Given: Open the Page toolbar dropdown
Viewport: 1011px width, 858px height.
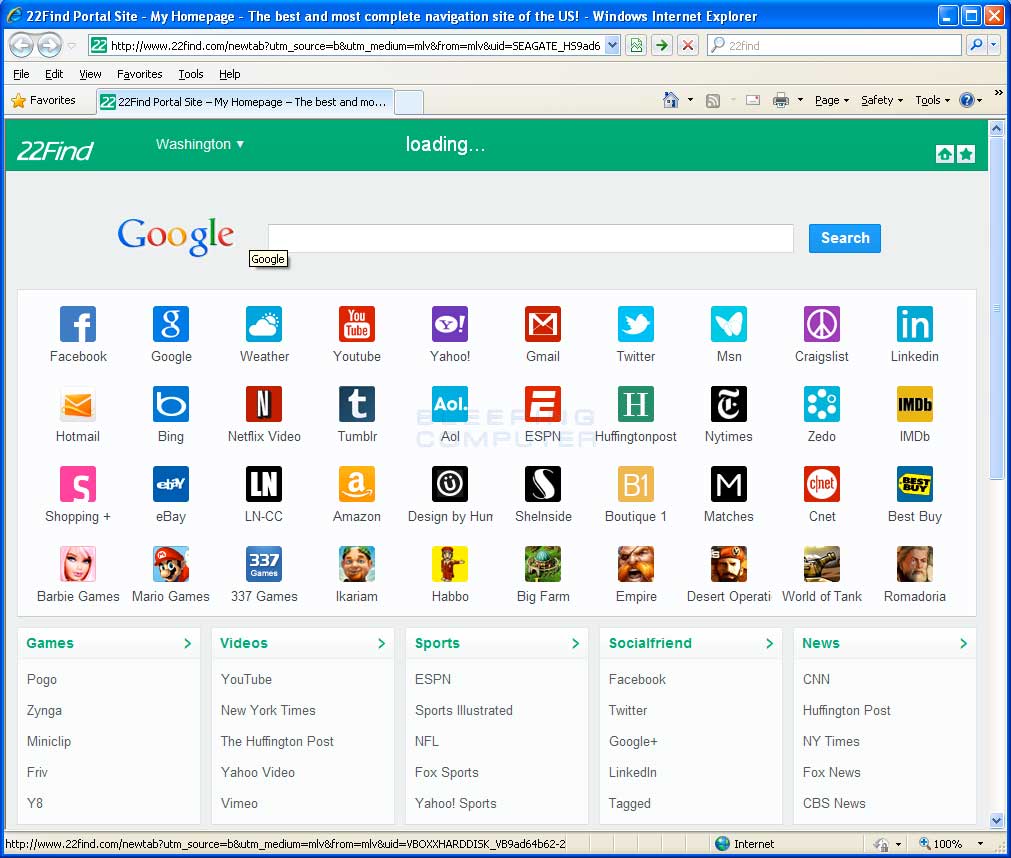Looking at the screenshot, I should click(832, 100).
